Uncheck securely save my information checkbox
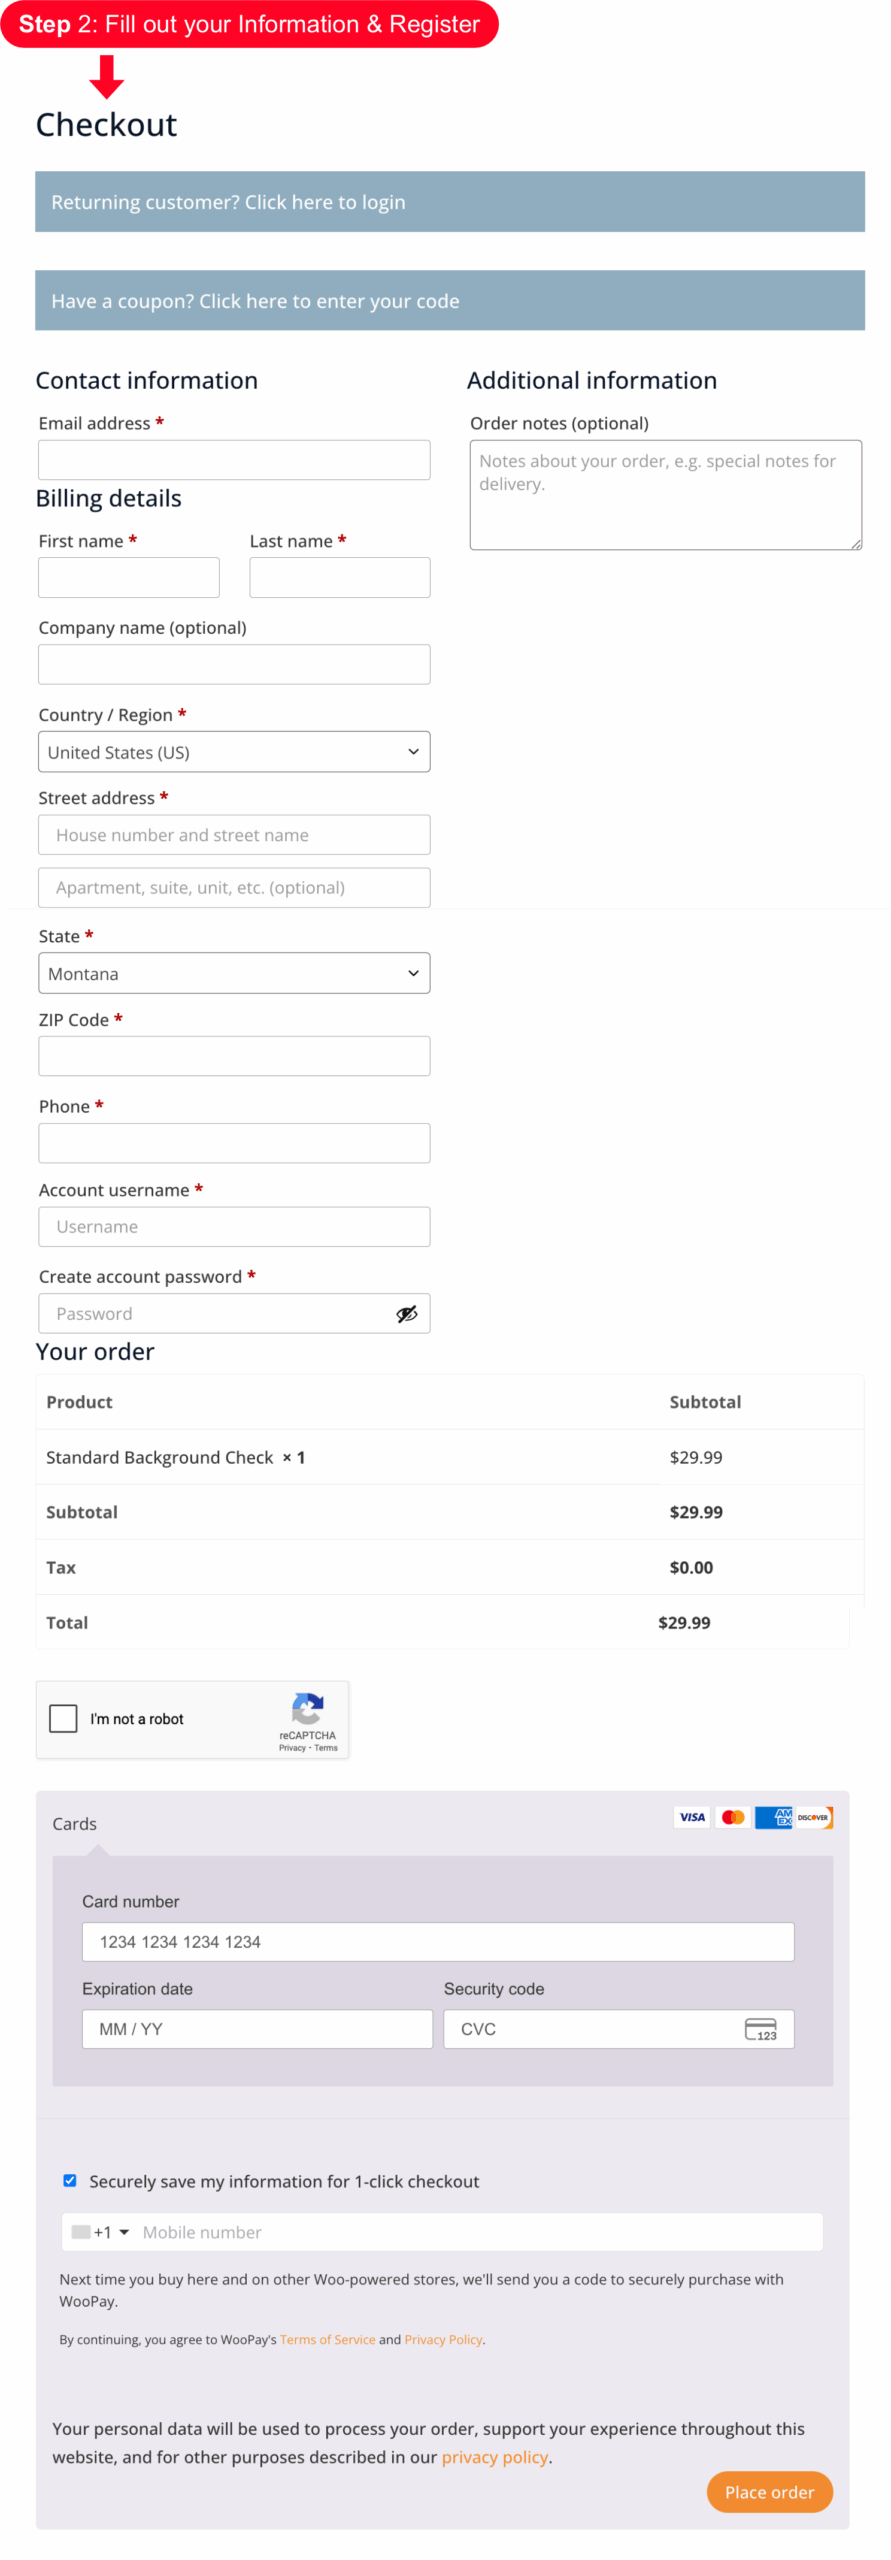The height and width of the screenshot is (2560, 891). (x=70, y=2180)
